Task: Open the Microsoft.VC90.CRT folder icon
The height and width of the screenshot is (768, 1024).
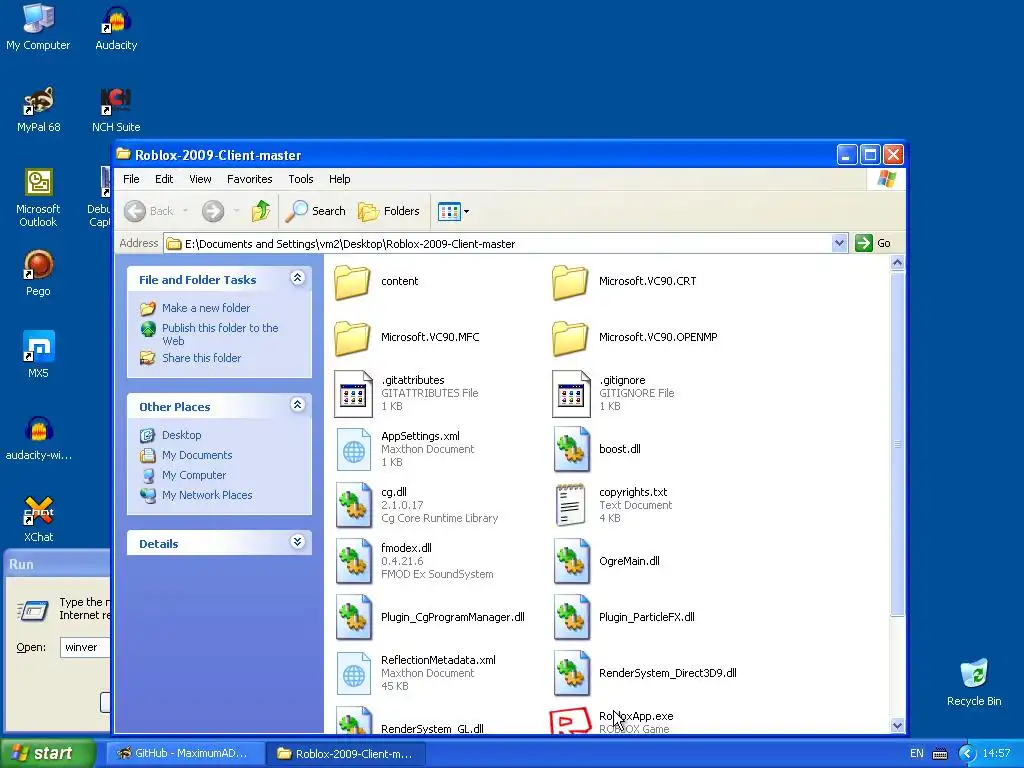Action: pyautogui.click(x=570, y=282)
